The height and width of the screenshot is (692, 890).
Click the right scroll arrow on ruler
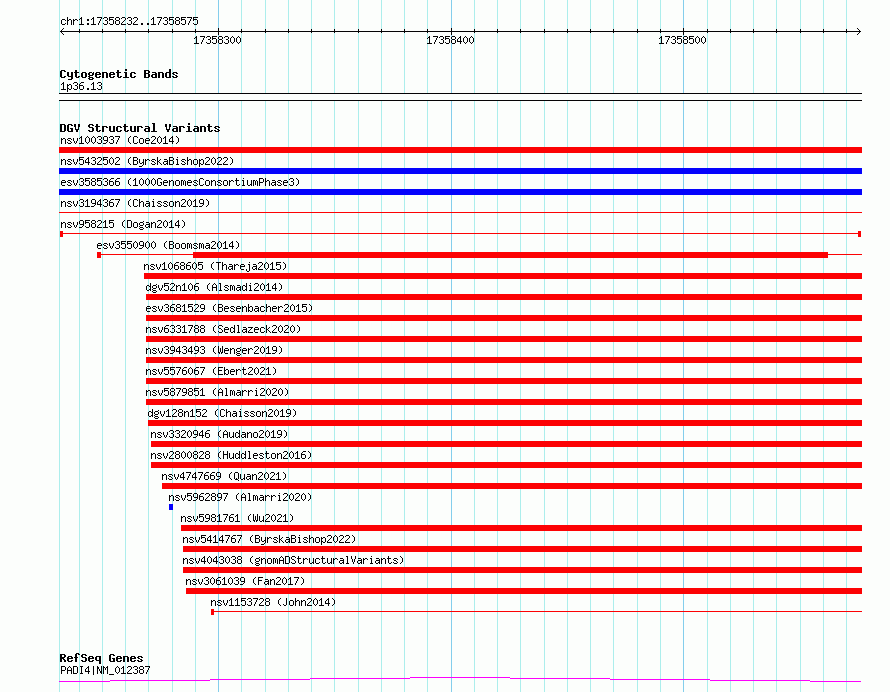859,32
